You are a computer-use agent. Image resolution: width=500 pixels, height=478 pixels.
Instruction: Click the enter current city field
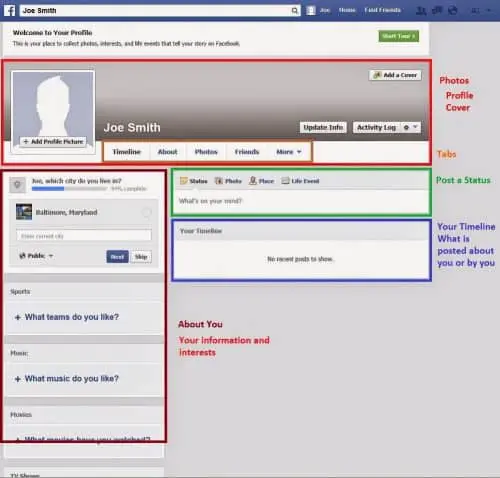pos(84,236)
